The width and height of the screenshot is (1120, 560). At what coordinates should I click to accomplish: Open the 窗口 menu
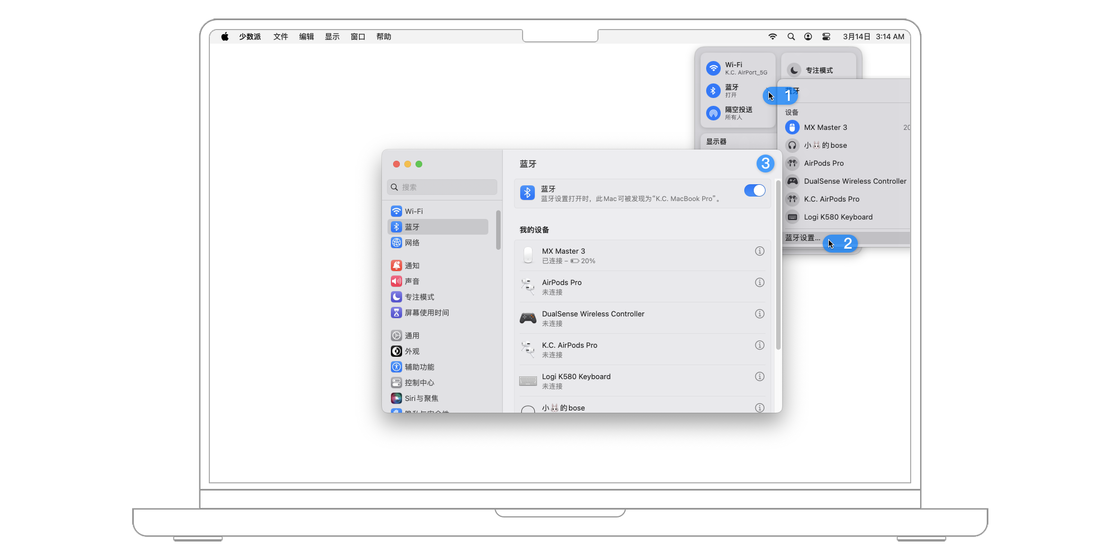pos(358,36)
